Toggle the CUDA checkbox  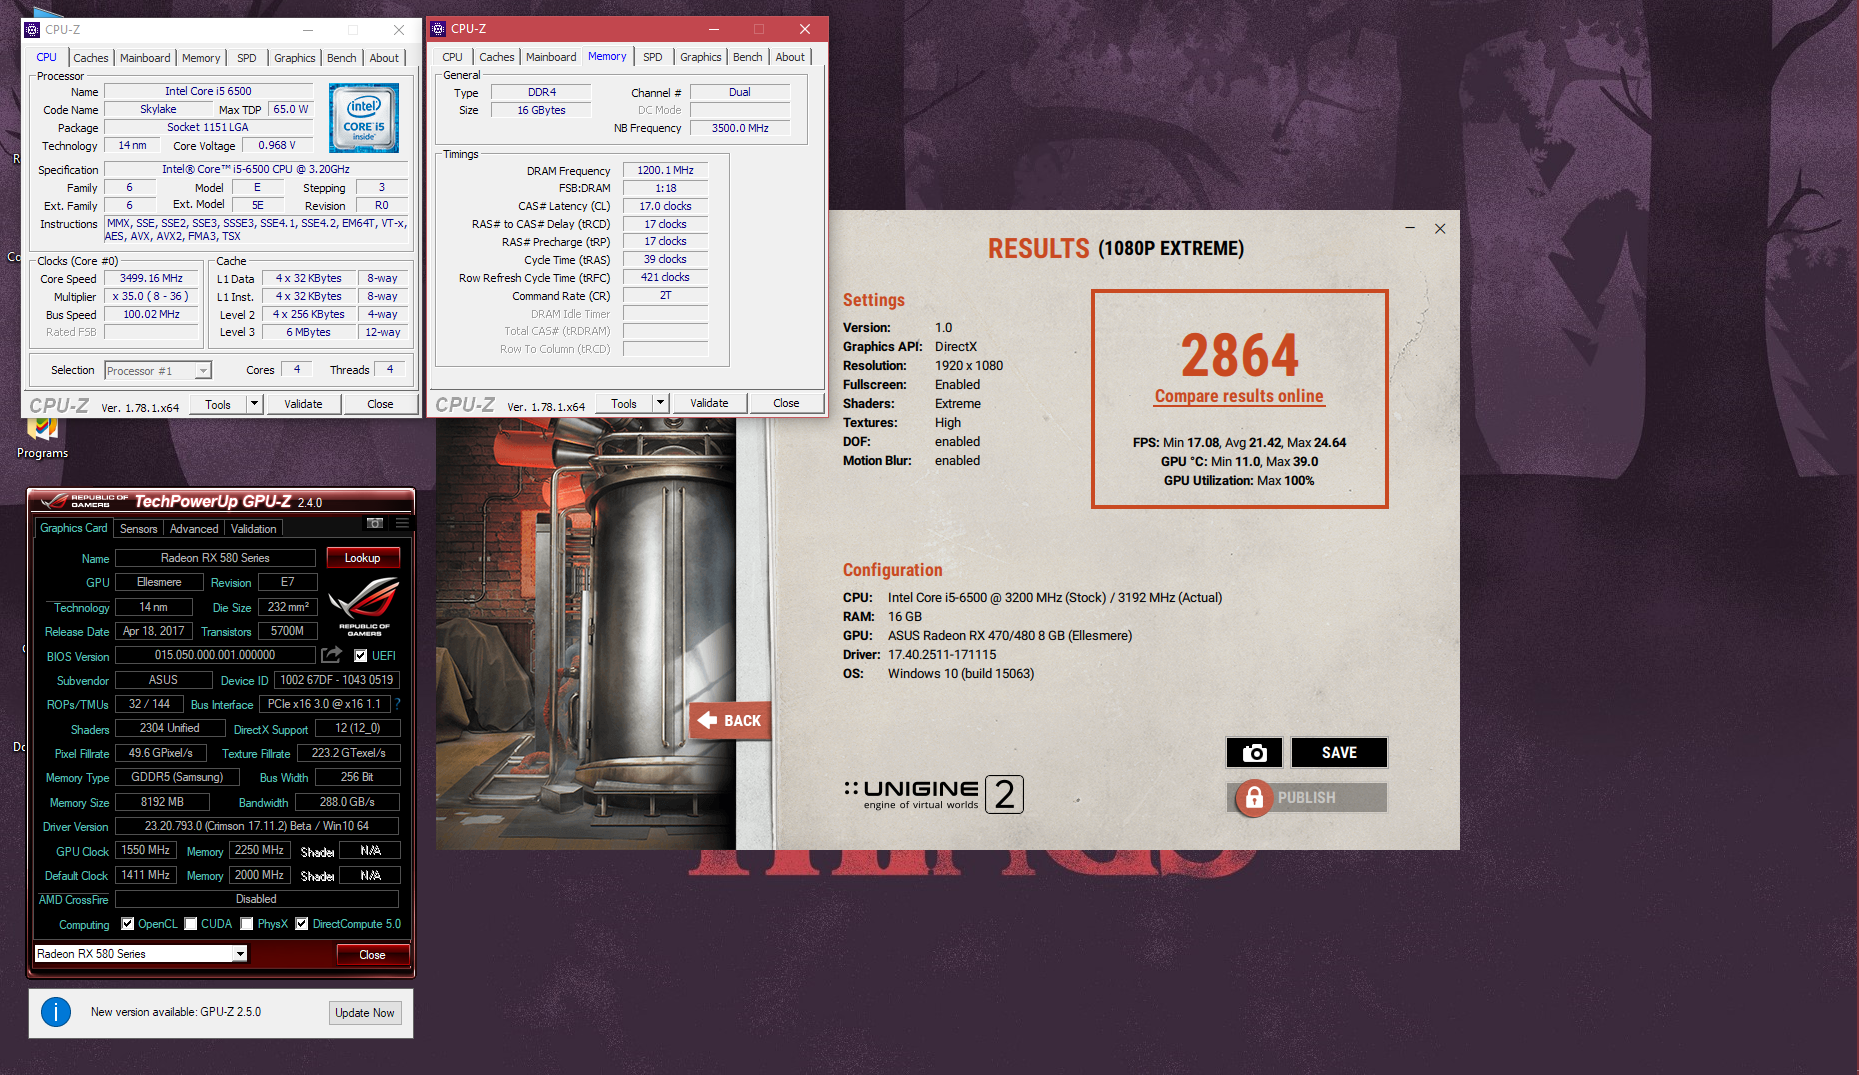[190, 924]
